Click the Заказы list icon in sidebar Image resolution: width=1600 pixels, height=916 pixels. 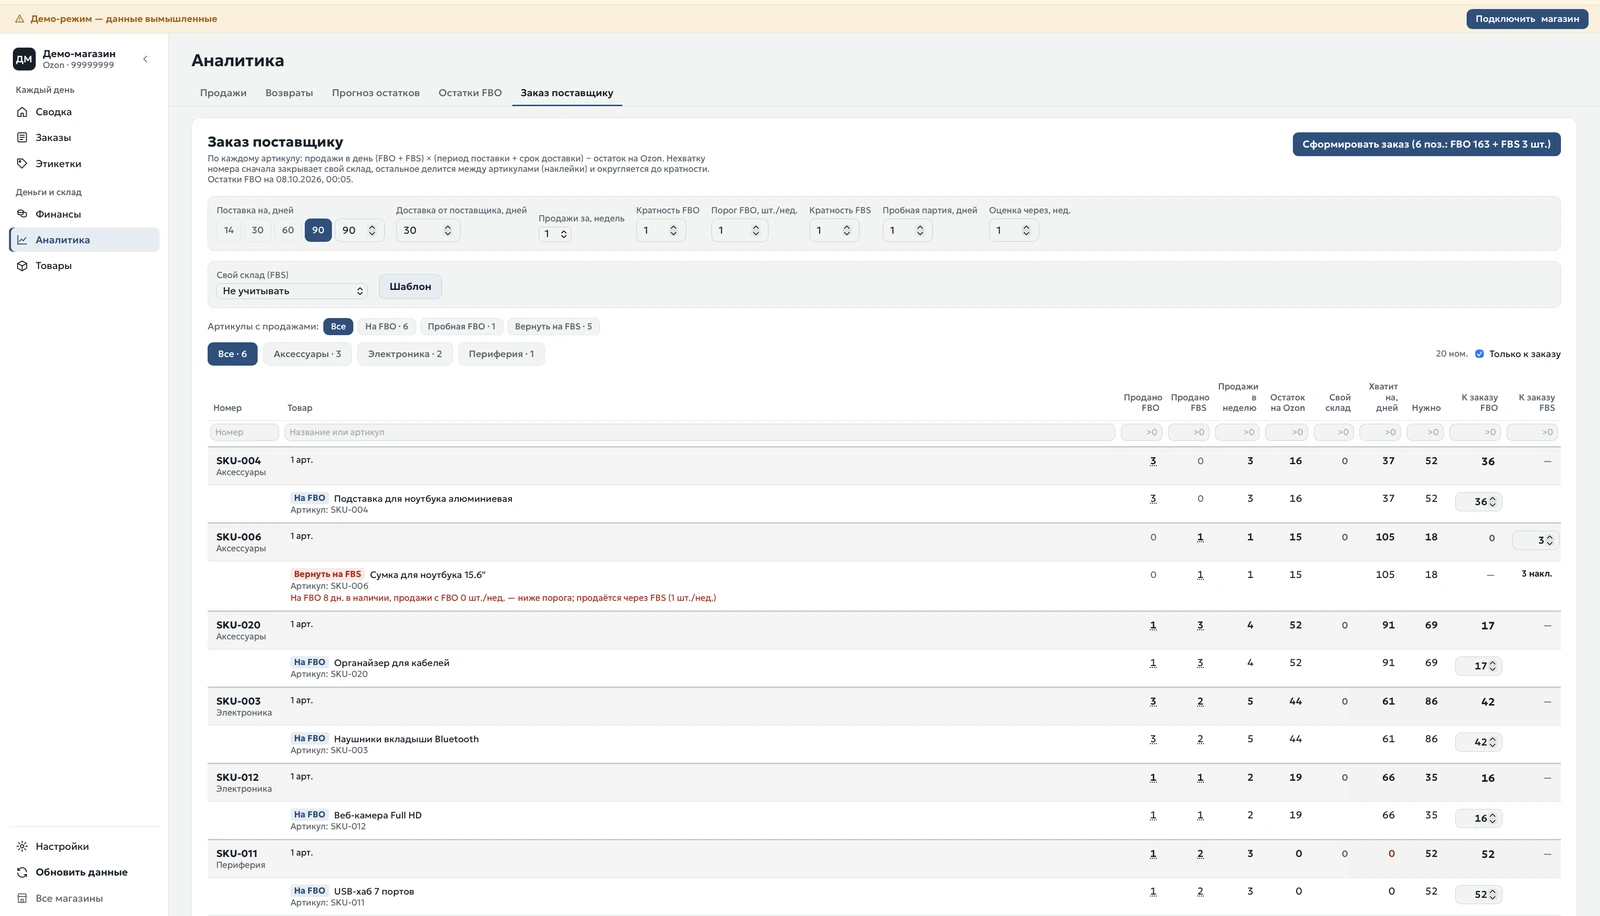click(x=22, y=137)
